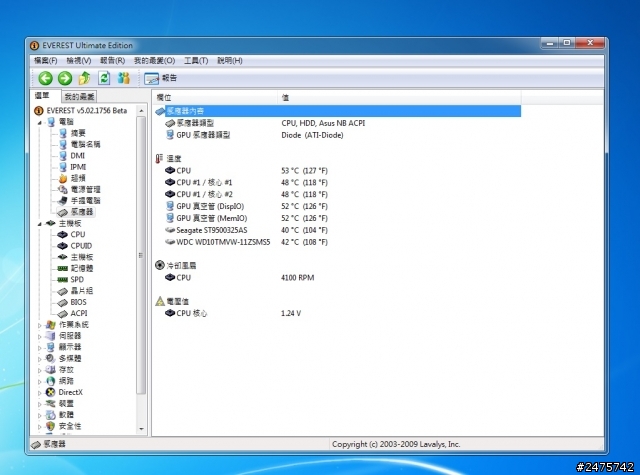Viewport: 640px width, 475px height.
Task: Select the CPU #1 / 核心 #2 row
Action: tap(338, 194)
